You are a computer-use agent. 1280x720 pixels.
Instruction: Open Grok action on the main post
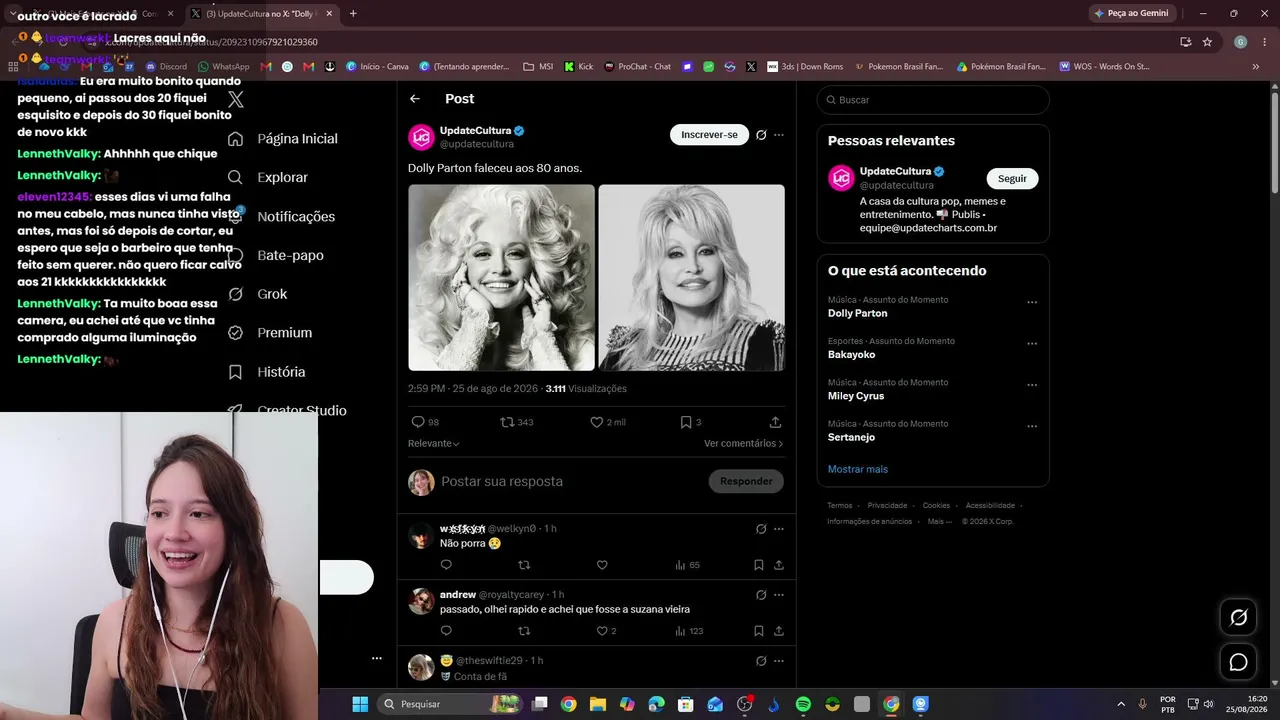[x=761, y=135]
